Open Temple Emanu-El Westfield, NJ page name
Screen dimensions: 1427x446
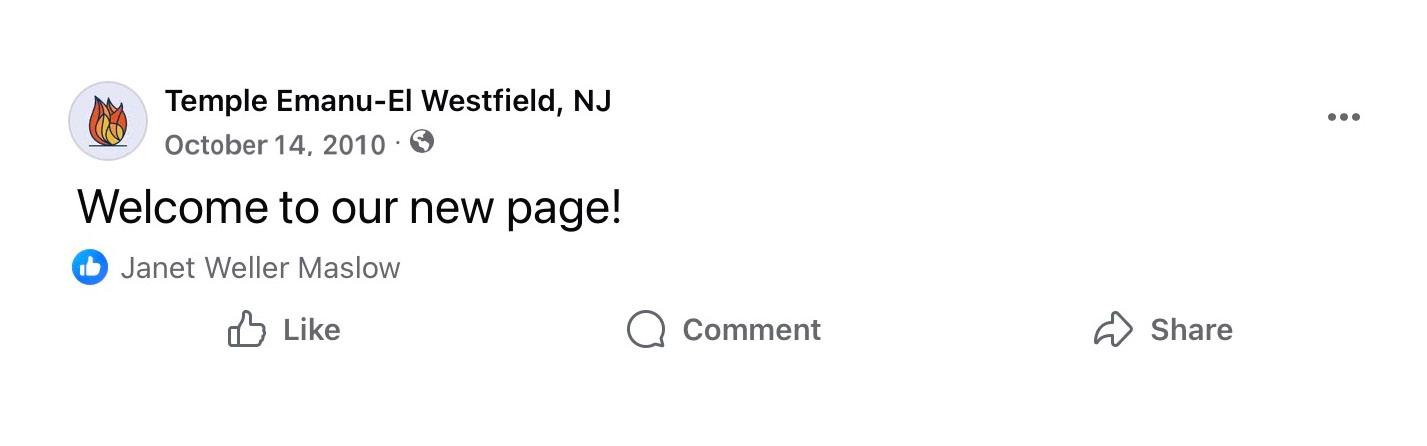(387, 101)
